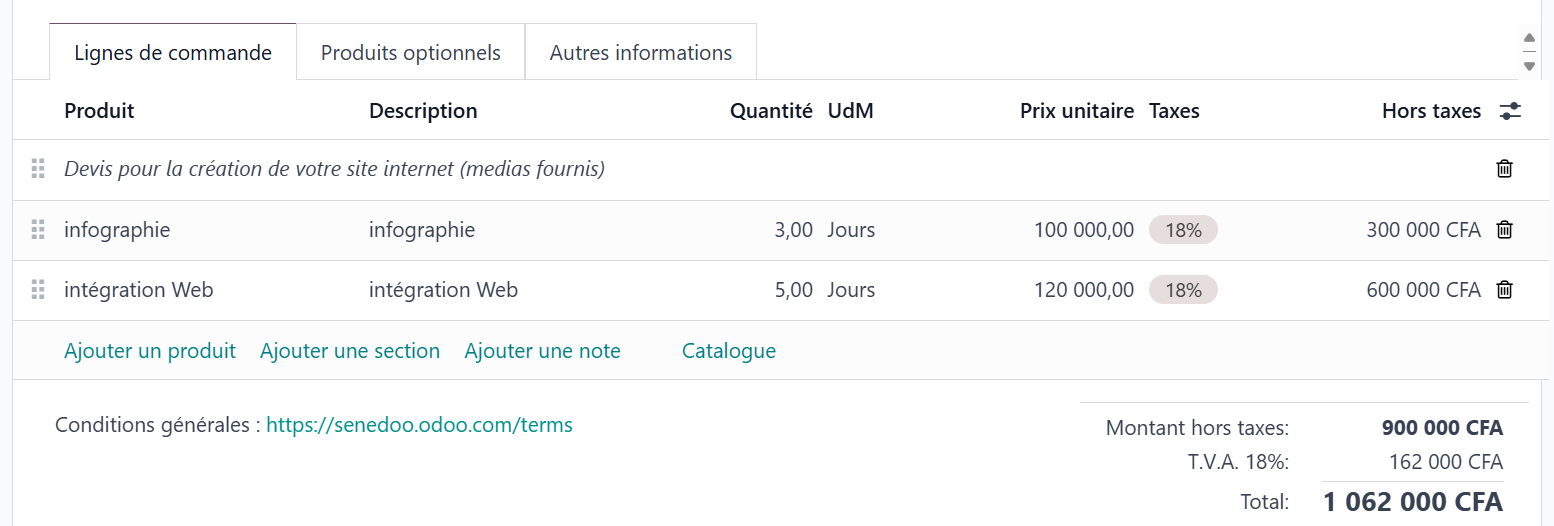Delete the Devis note line
This screenshot has width=1554, height=526.
1504,169
